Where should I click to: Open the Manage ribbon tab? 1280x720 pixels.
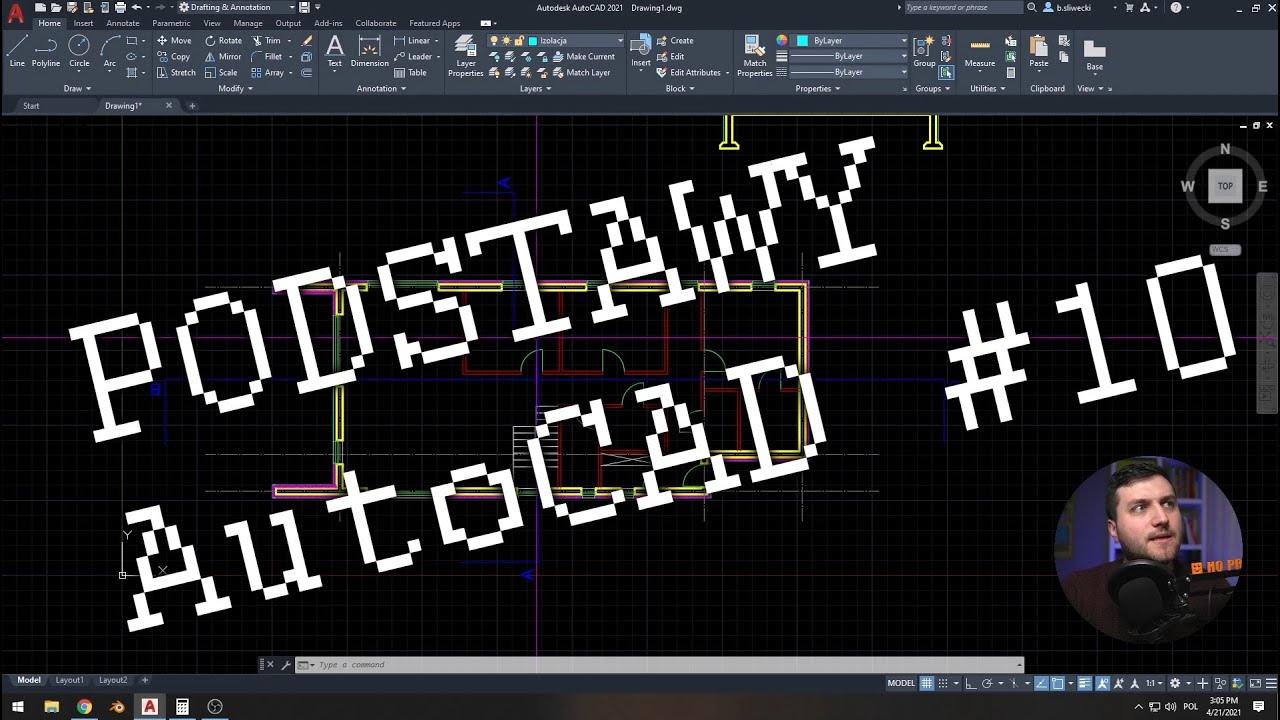[248, 23]
